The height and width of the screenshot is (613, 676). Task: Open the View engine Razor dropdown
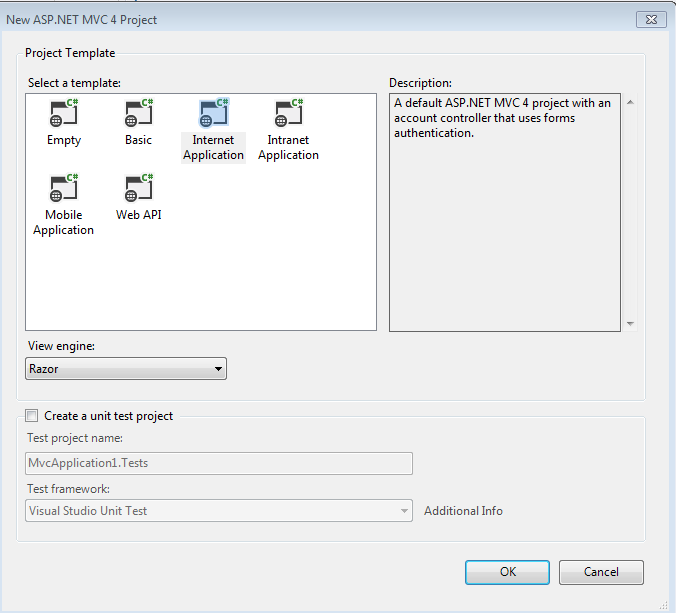(x=126, y=369)
